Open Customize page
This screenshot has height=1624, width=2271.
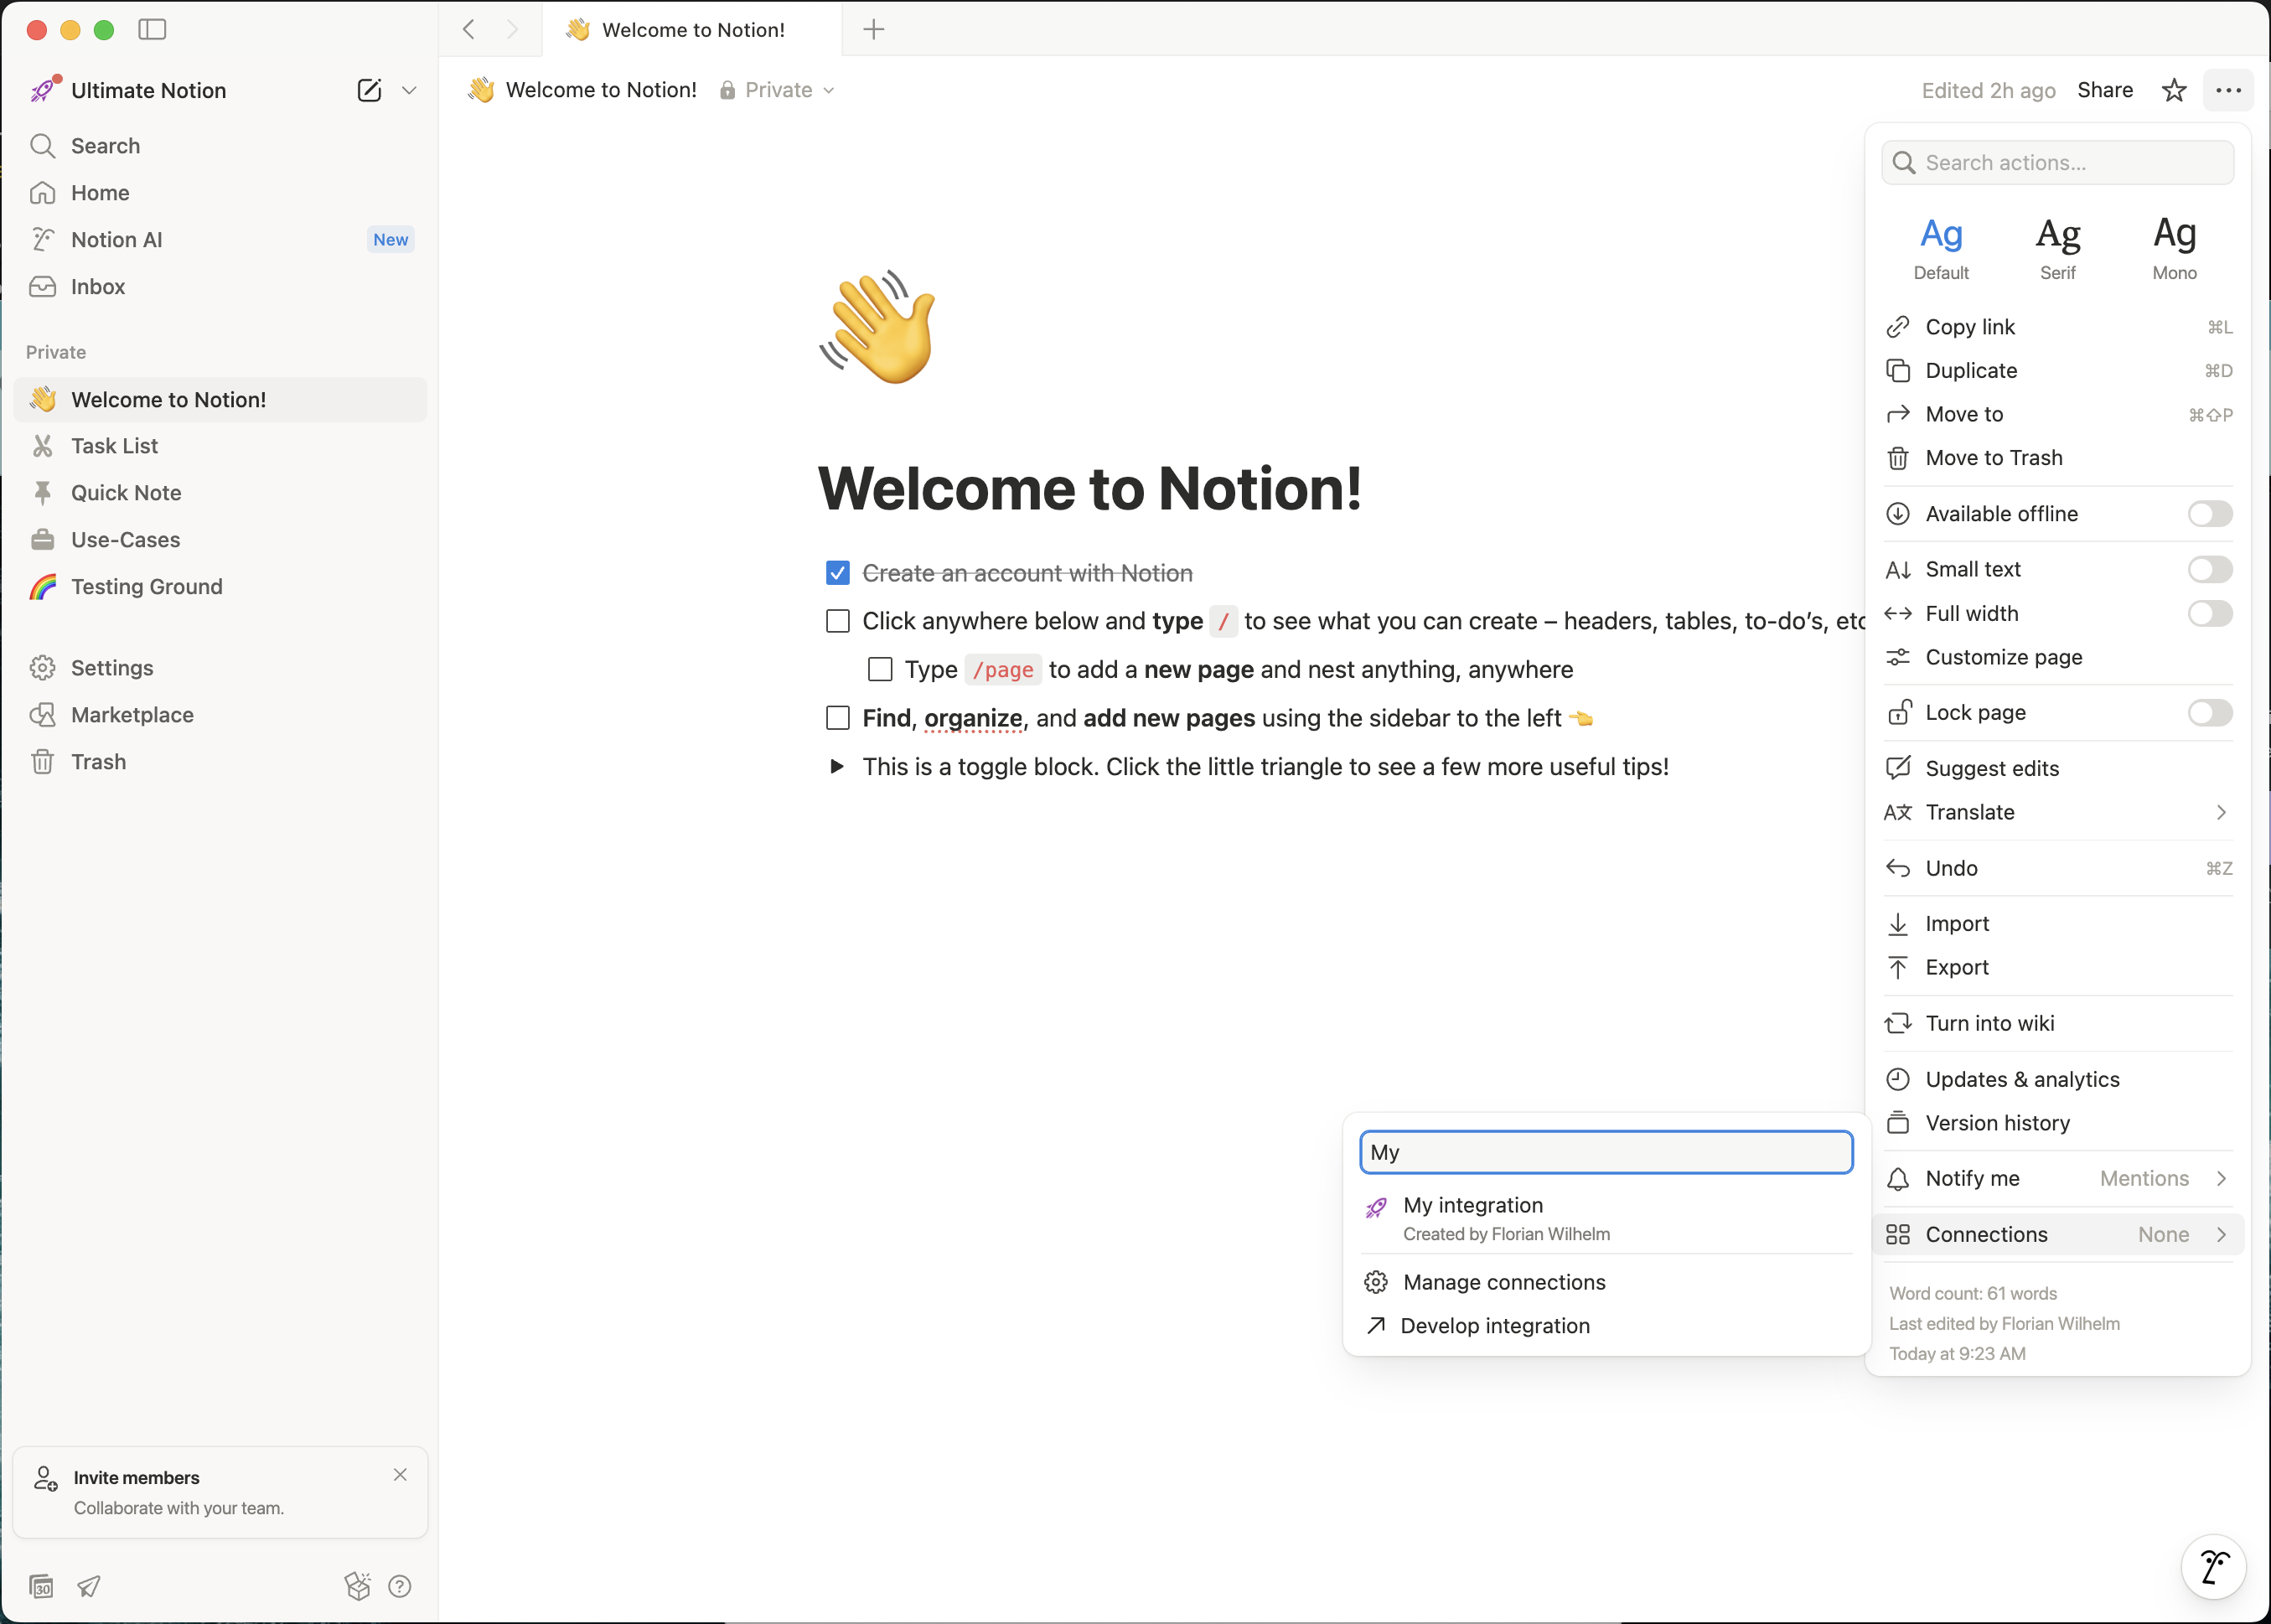pos(2058,658)
